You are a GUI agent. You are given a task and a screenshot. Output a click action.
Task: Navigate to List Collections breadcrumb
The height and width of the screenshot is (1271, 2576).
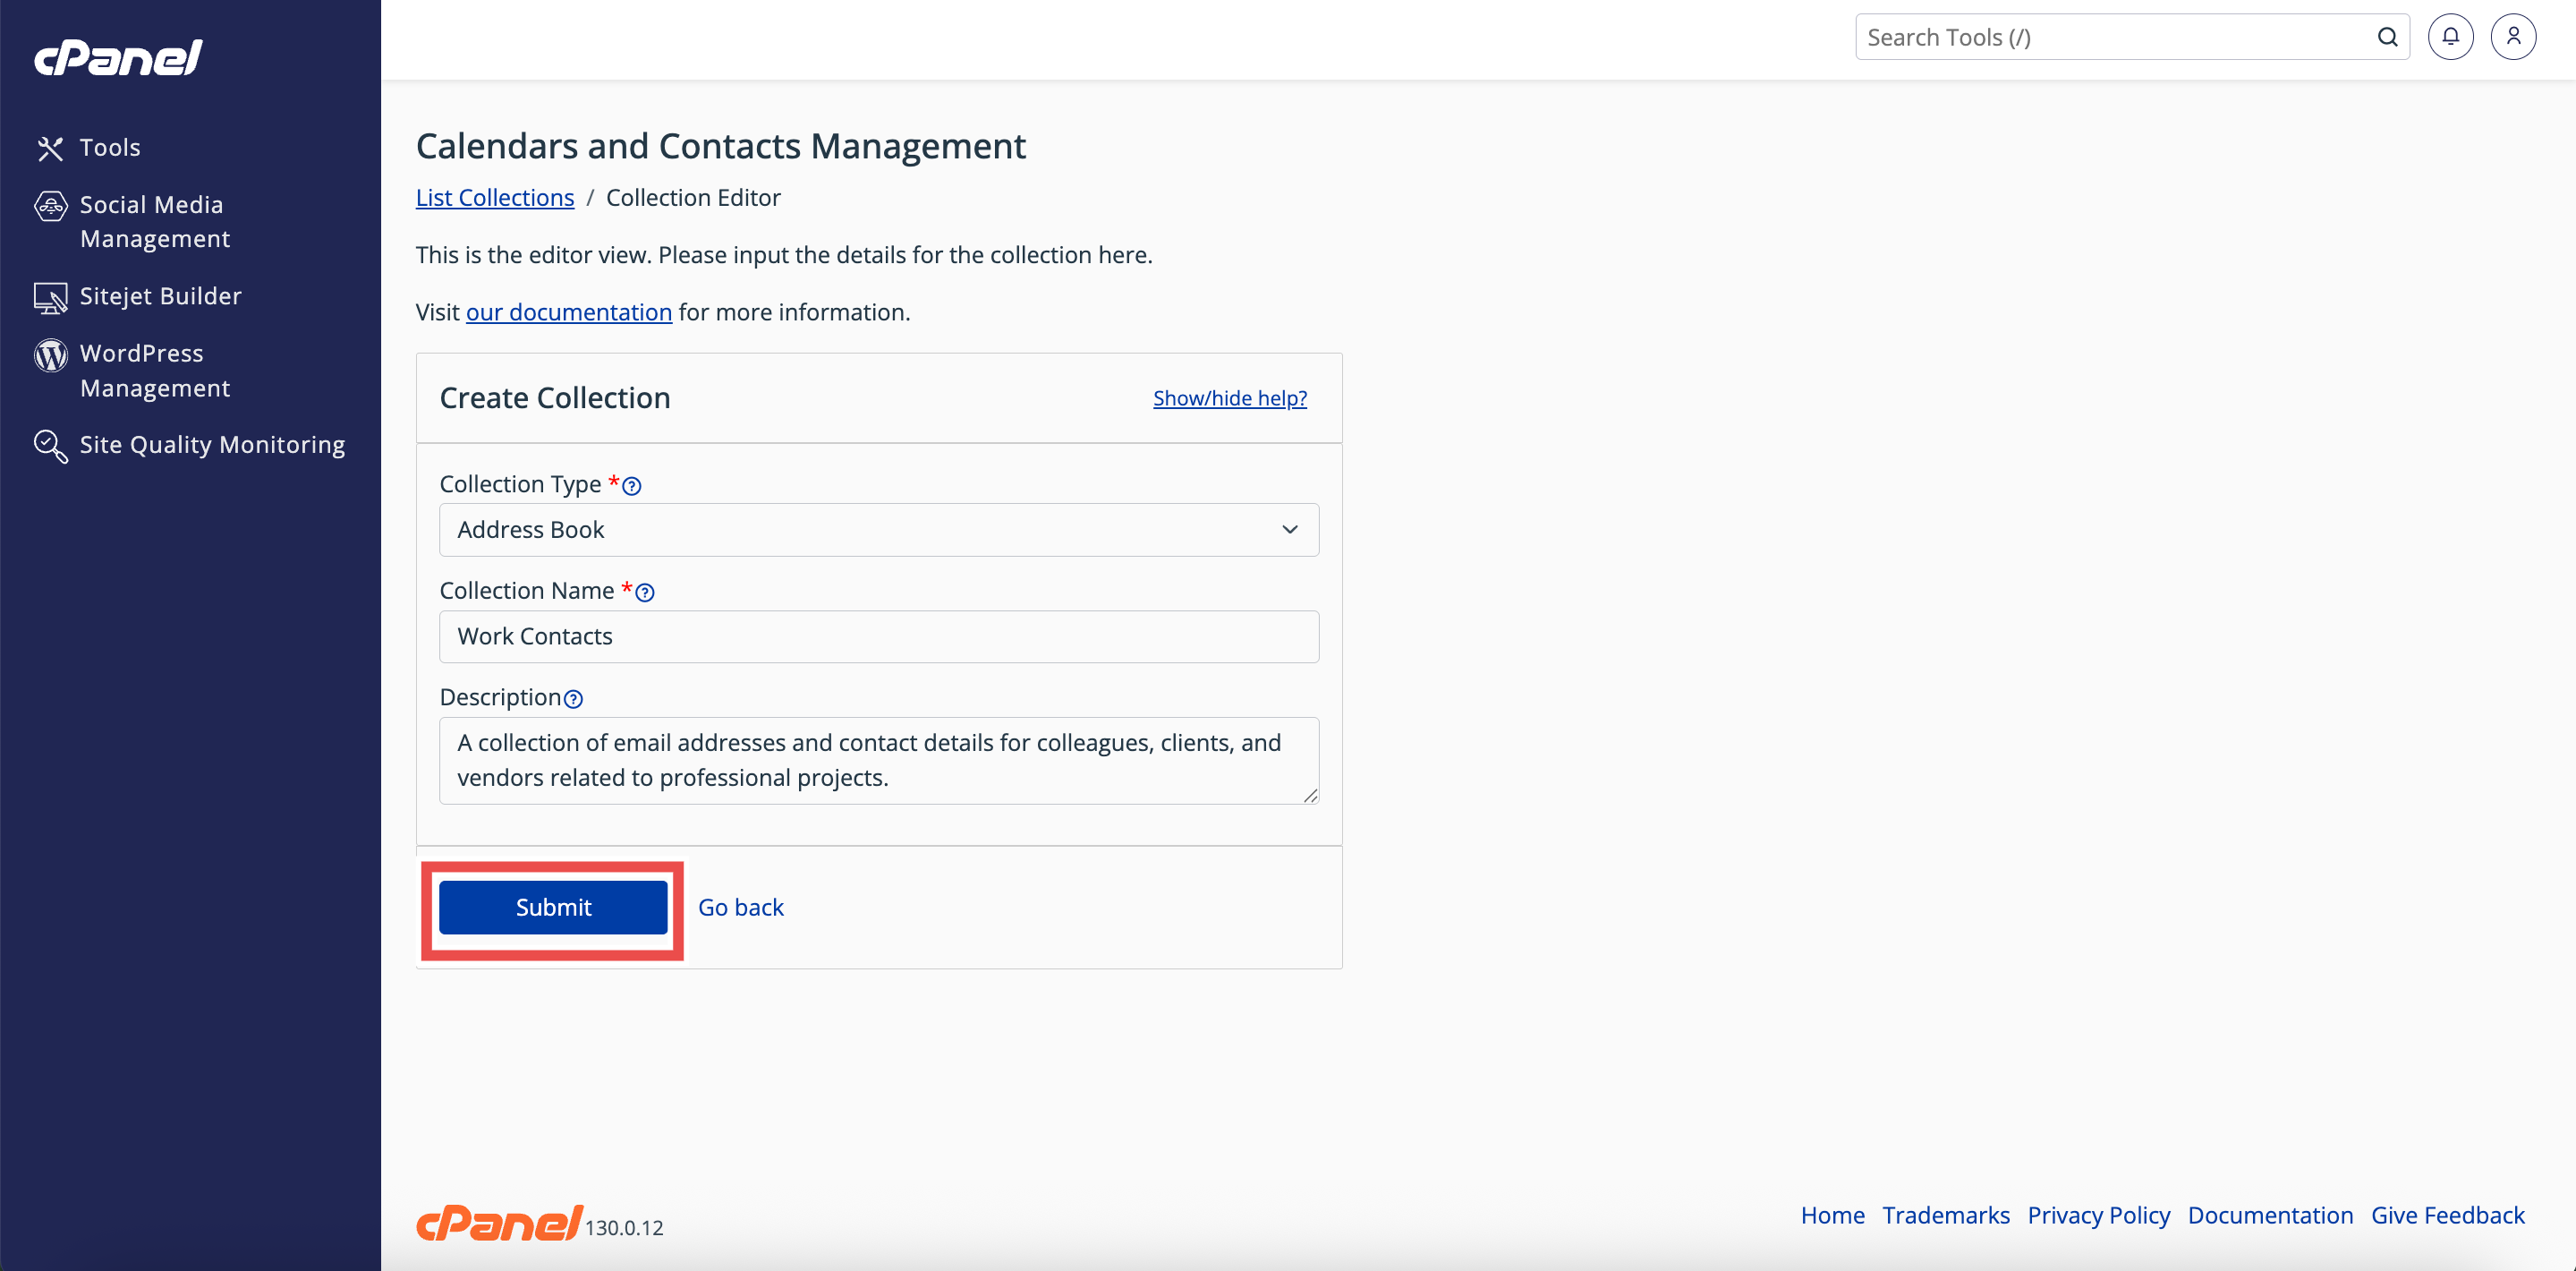pyautogui.click(x=494, y=197)
